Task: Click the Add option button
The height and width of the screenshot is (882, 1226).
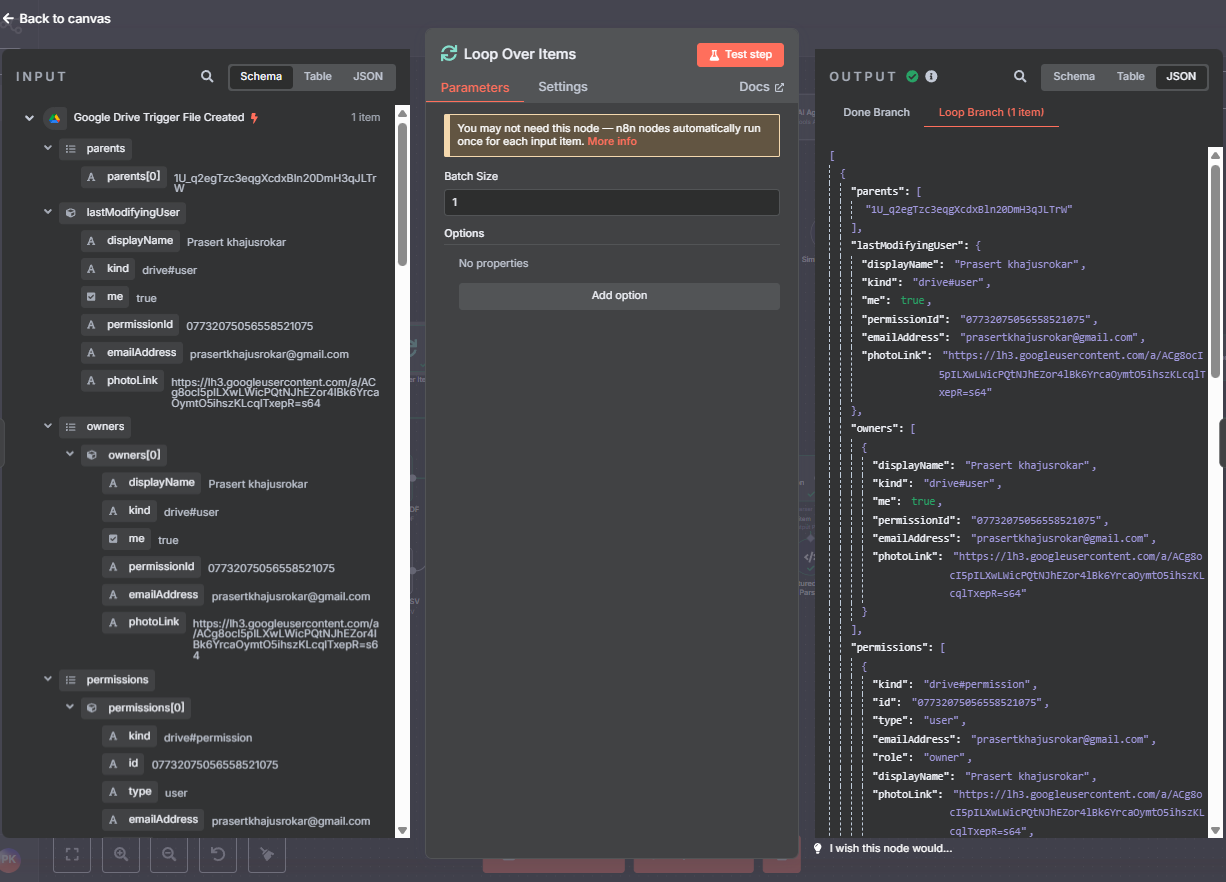Action: 619,296
